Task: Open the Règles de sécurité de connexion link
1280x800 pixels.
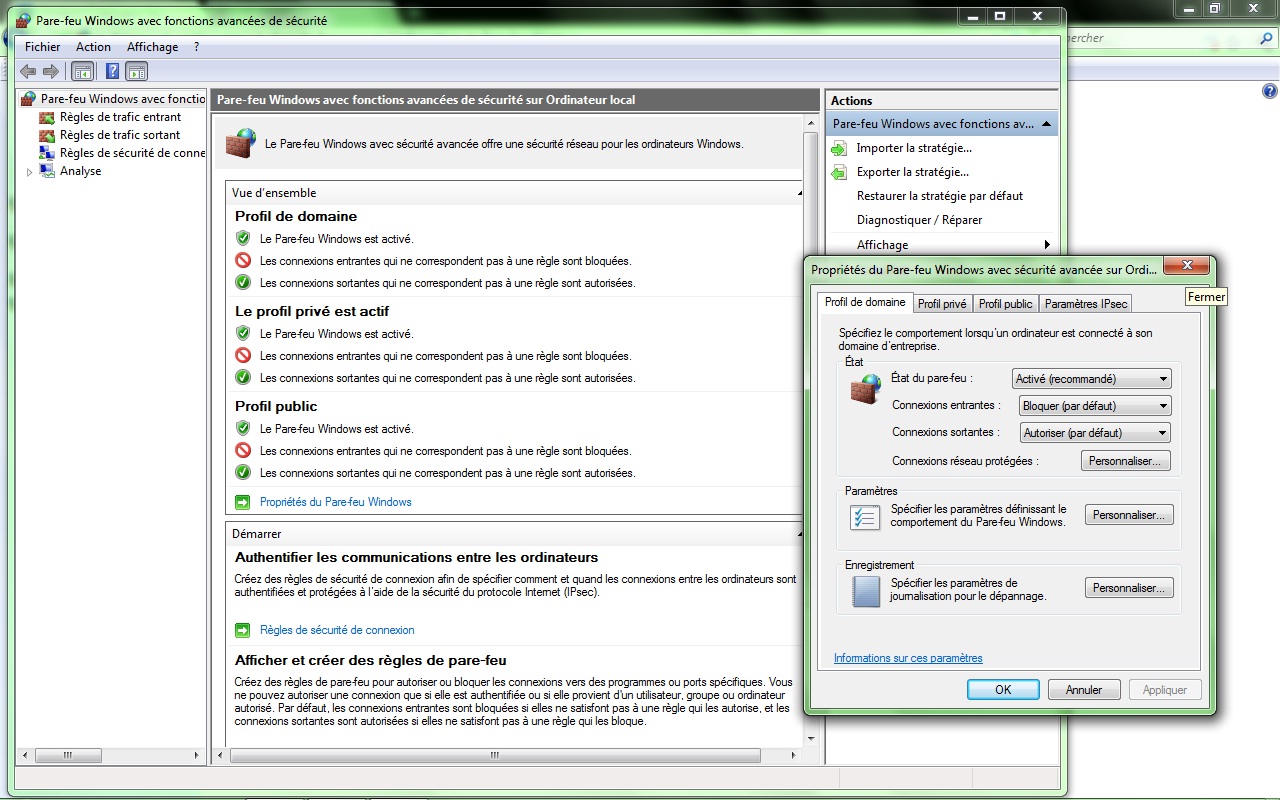Action: coord(337,630)
